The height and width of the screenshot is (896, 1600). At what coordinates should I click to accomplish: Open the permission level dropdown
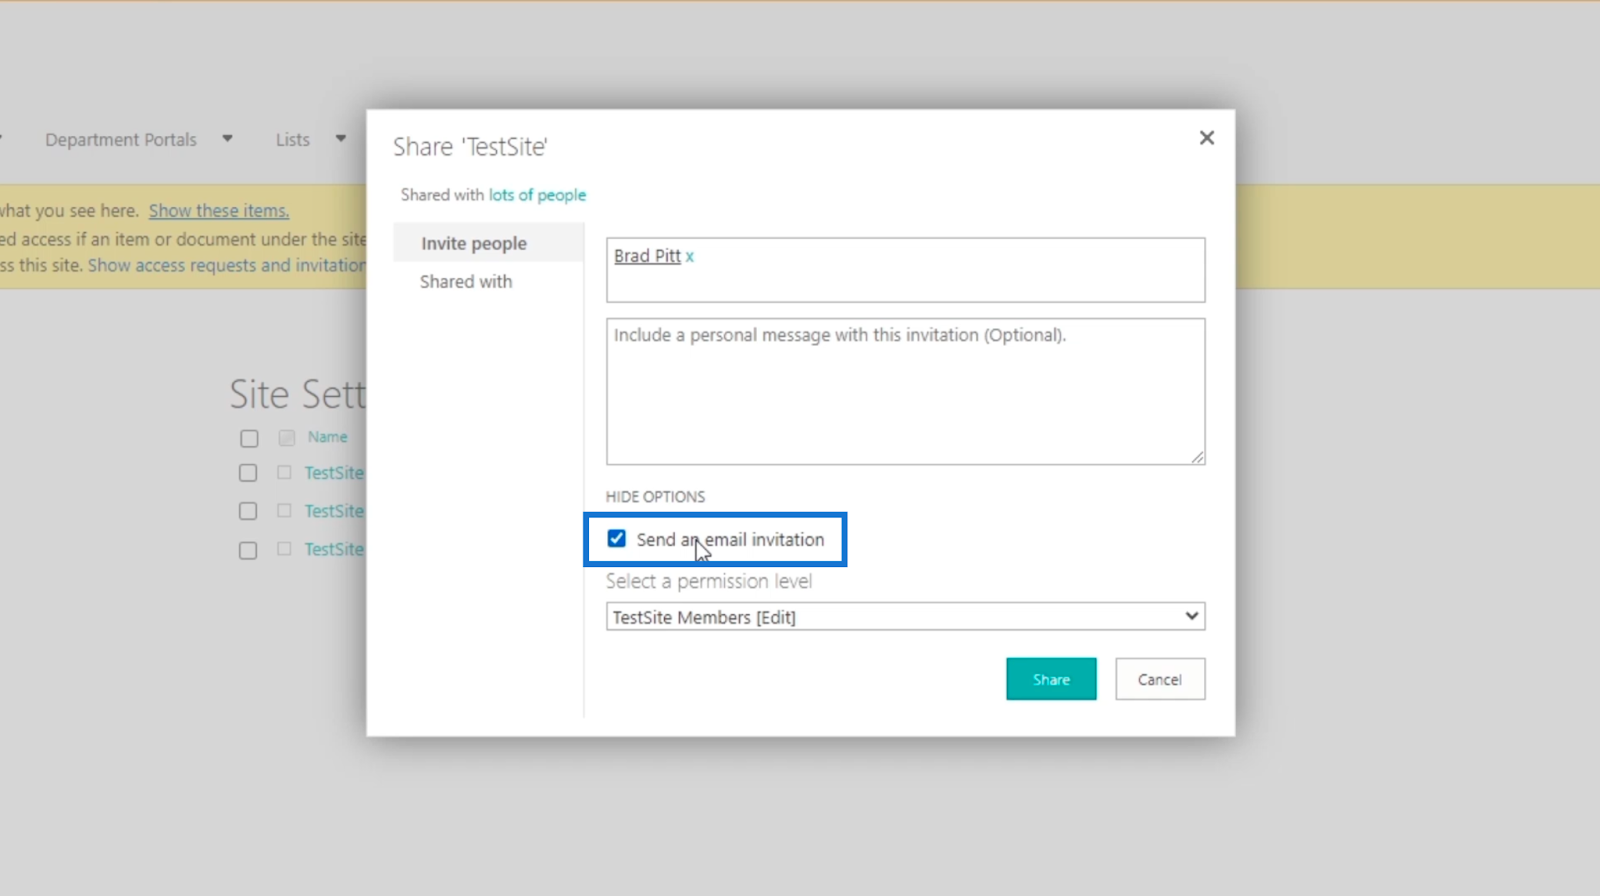(x=905, y=617)
